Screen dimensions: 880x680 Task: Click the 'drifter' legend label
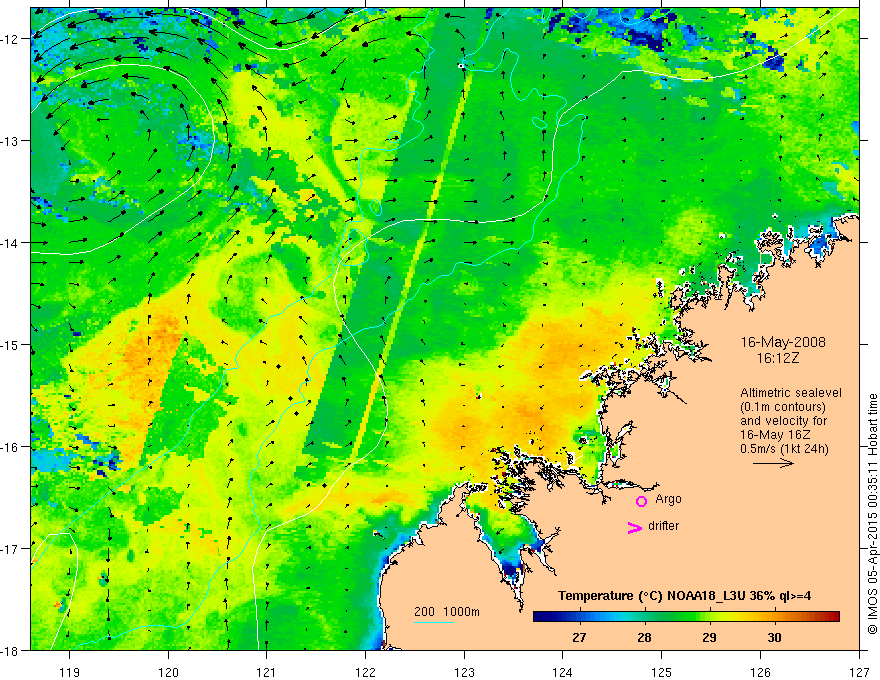(663, 526)
